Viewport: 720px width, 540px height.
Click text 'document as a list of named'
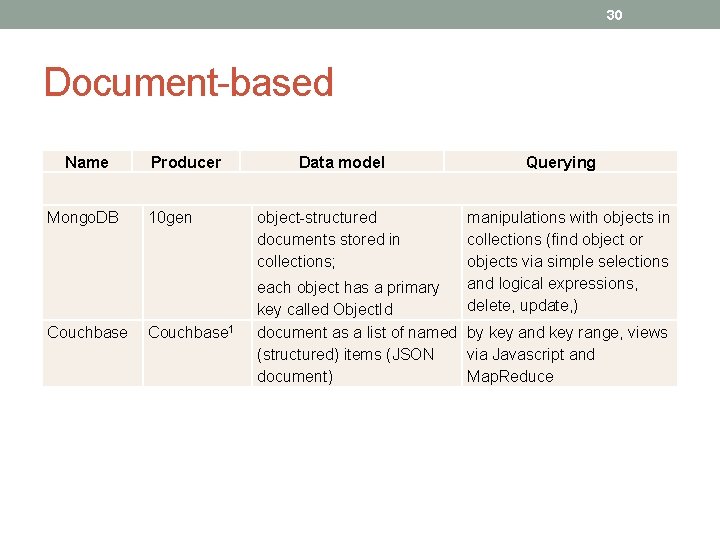coord(357,332)
